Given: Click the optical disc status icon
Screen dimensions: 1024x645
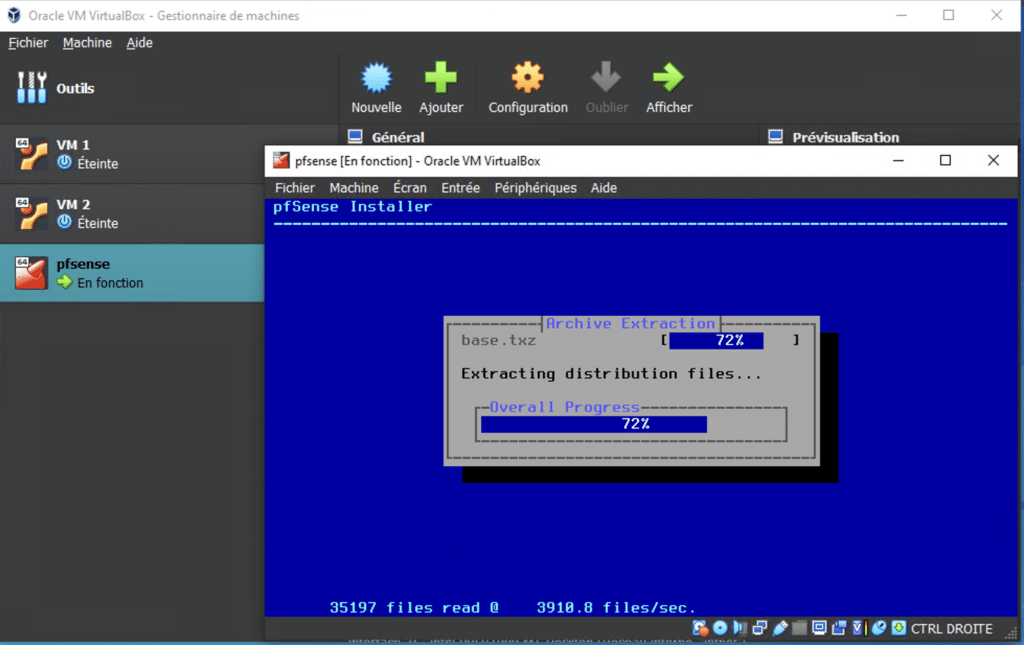Looking at the screenshot, I should click(720, 628).
